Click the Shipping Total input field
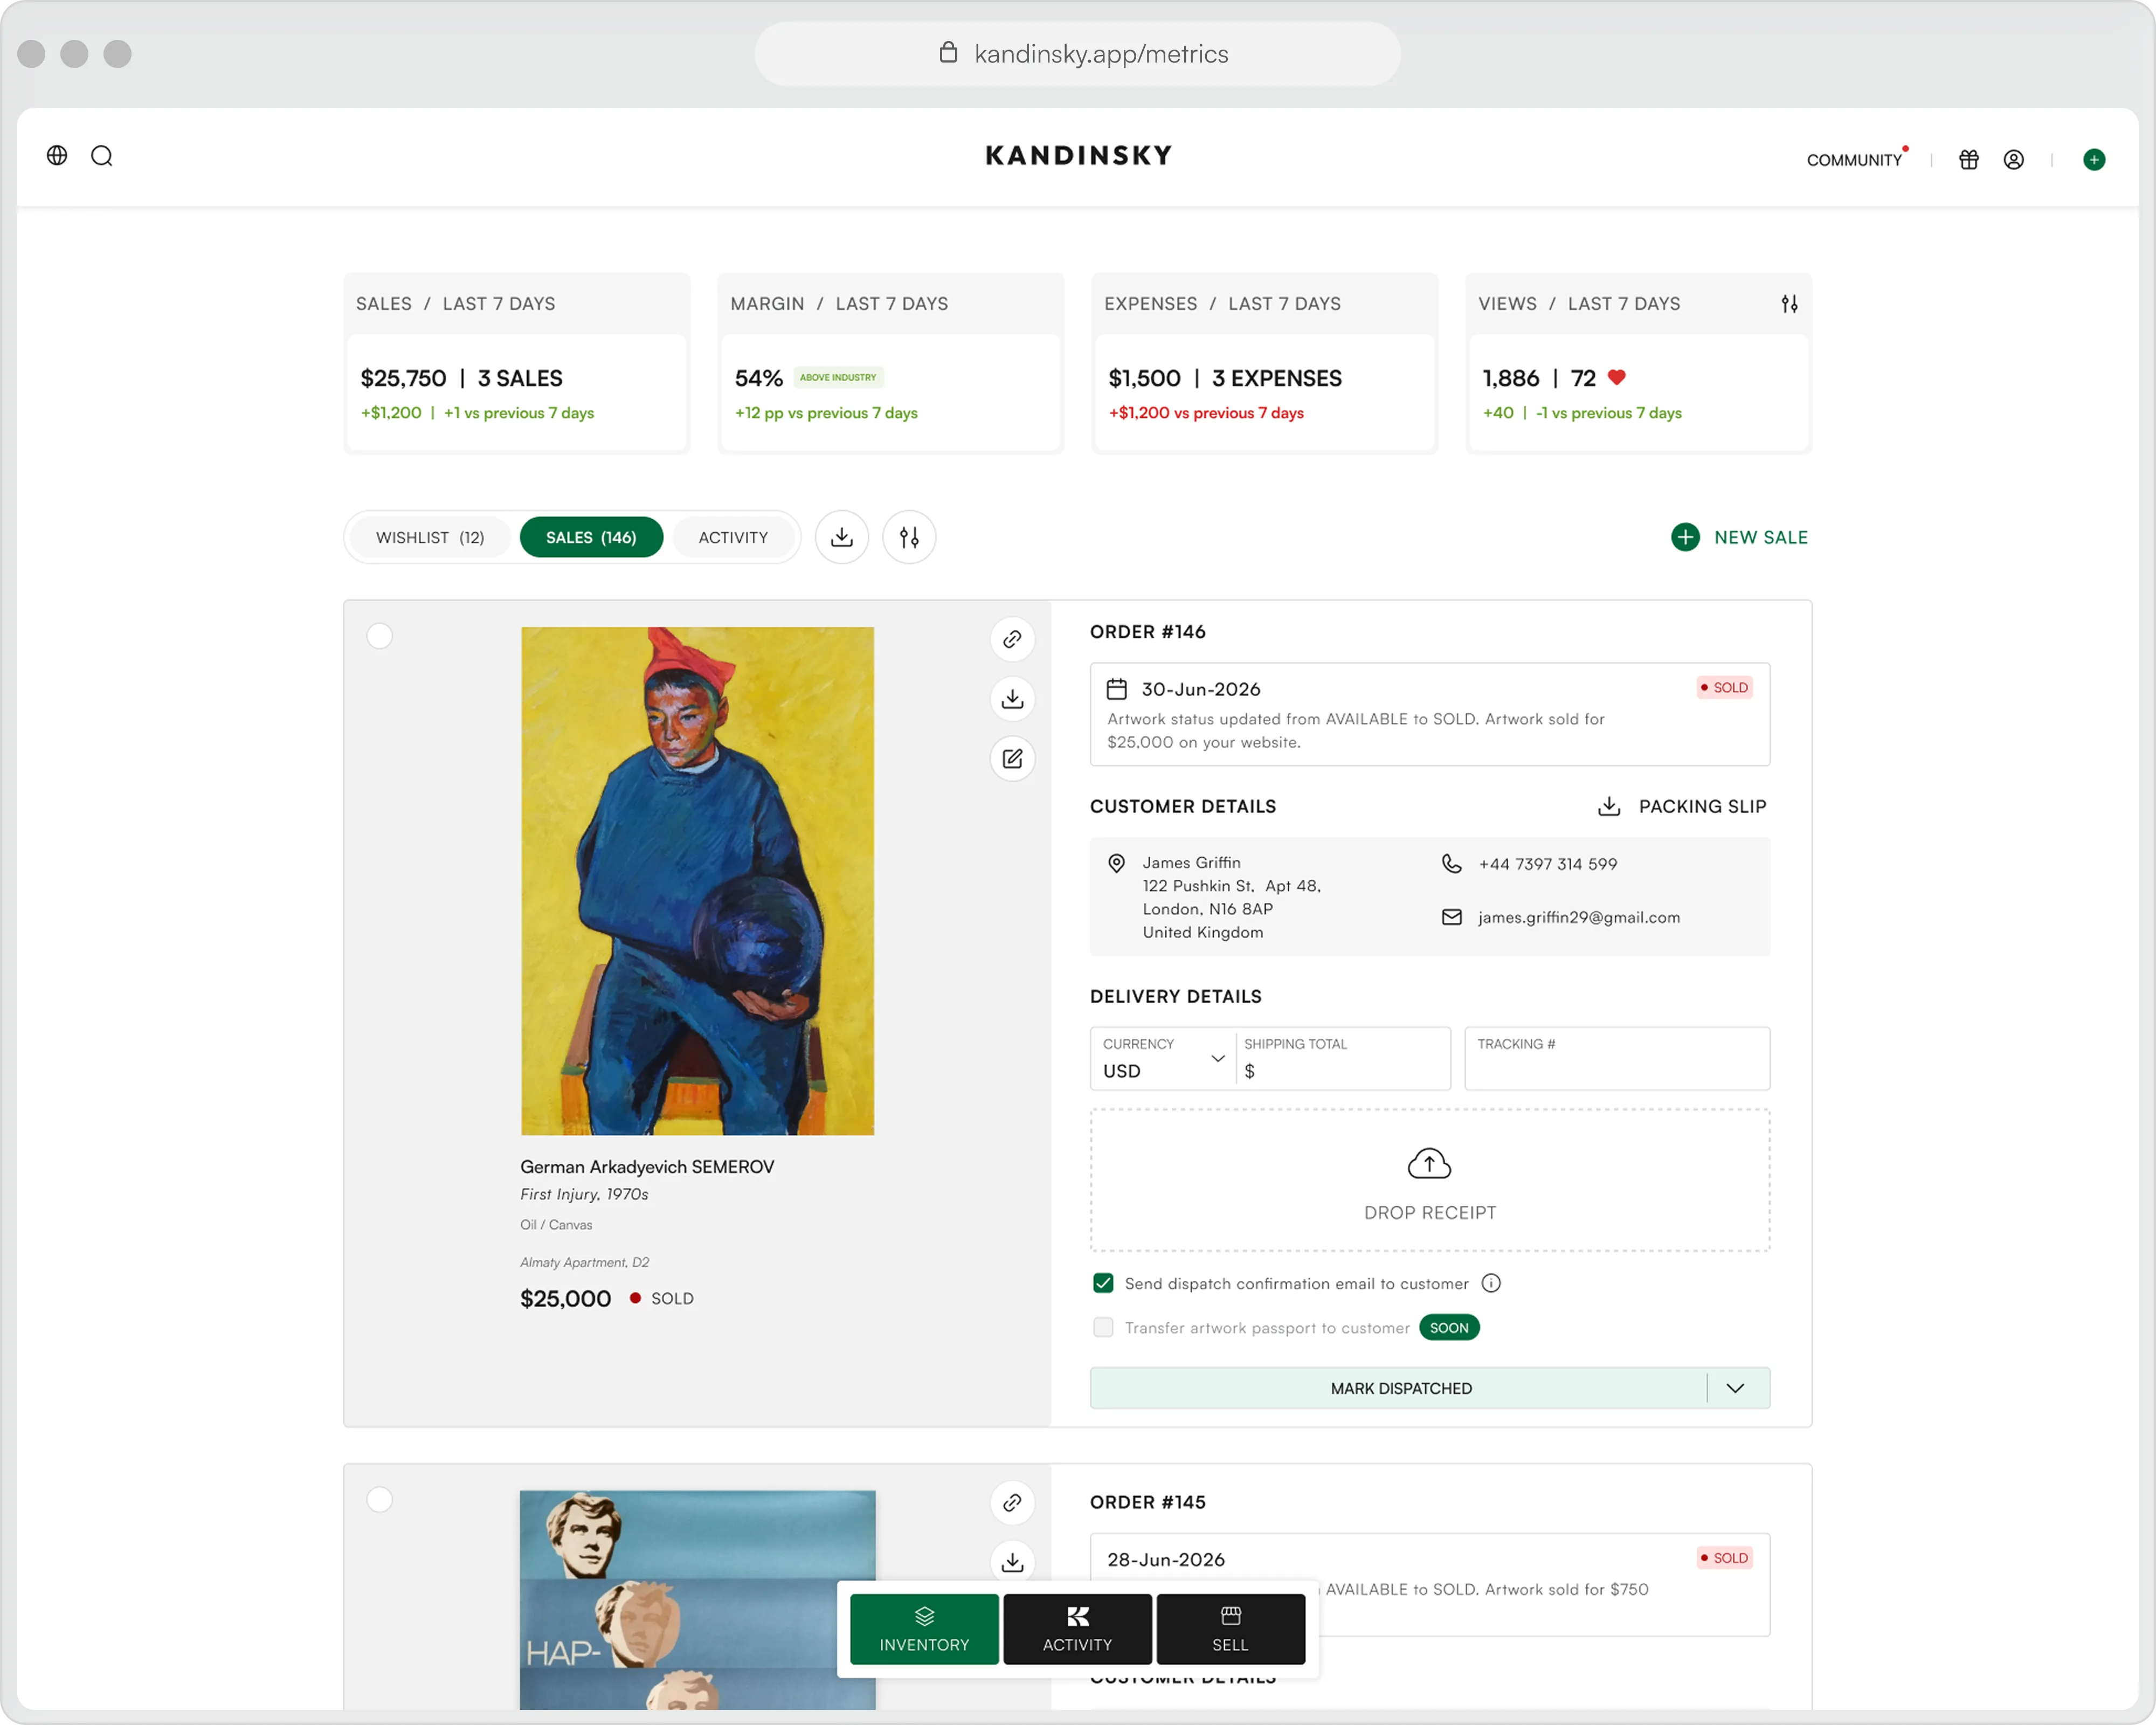Viewport: 2156px width, 1725px height. [1343, 1058]
